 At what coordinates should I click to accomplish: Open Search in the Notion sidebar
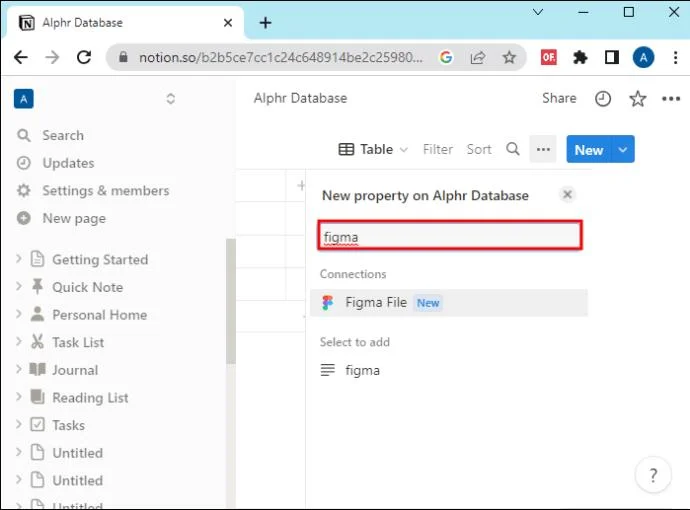coord(63,136)
